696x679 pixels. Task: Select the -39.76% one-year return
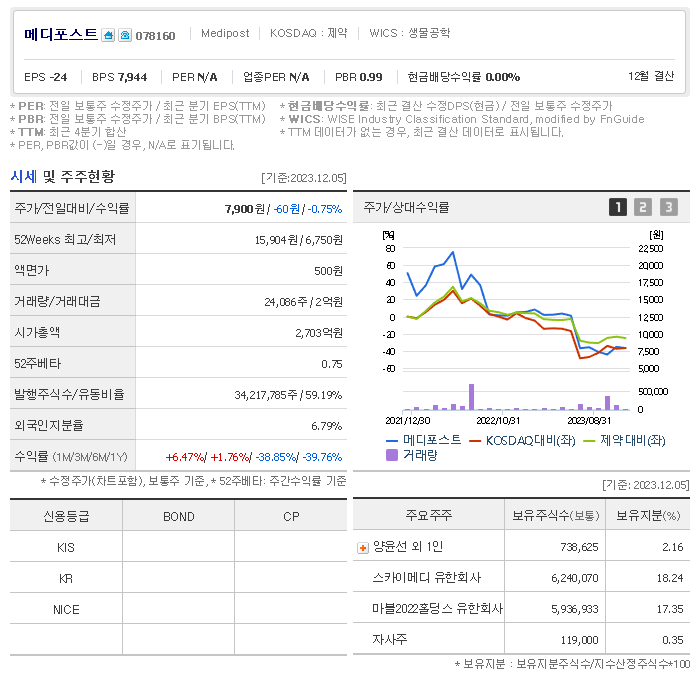coord(322,457)
